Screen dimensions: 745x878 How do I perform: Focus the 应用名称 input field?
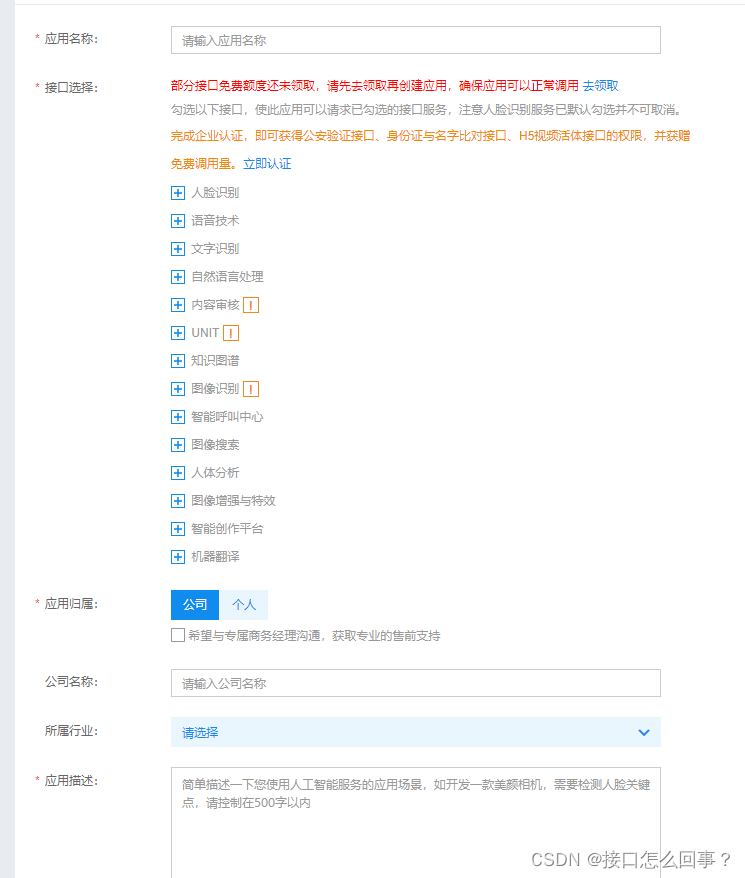point(416,40)
